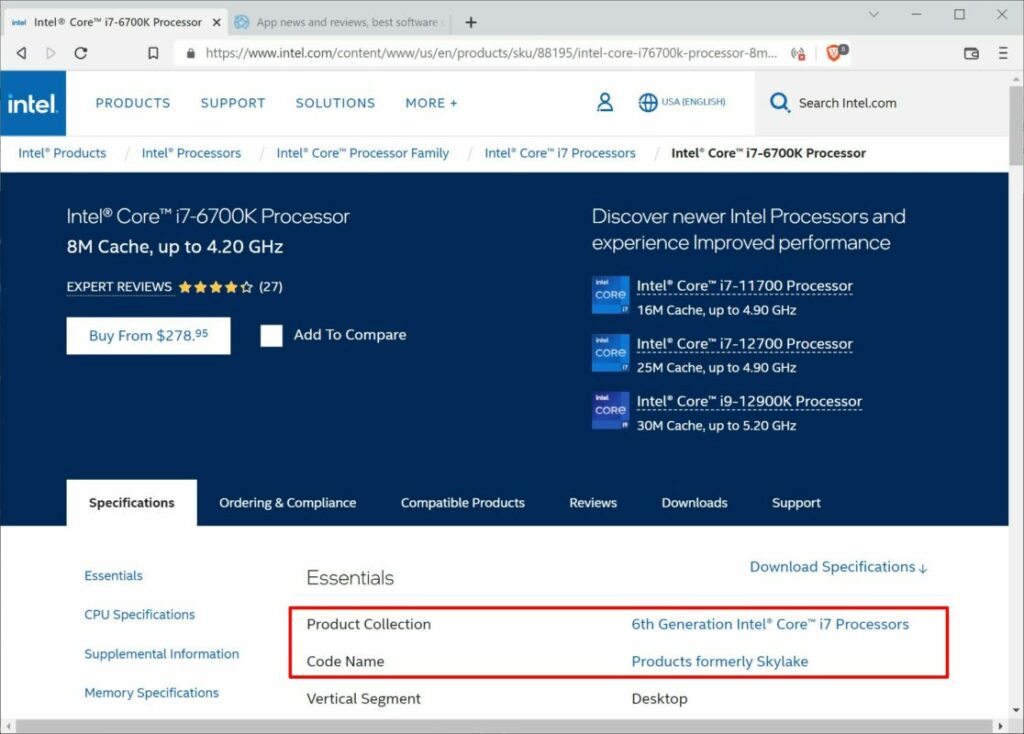Click the sidebar panel icon near the menu
The height and width of the screenshot is (734, 1024).
pos(971,53)
